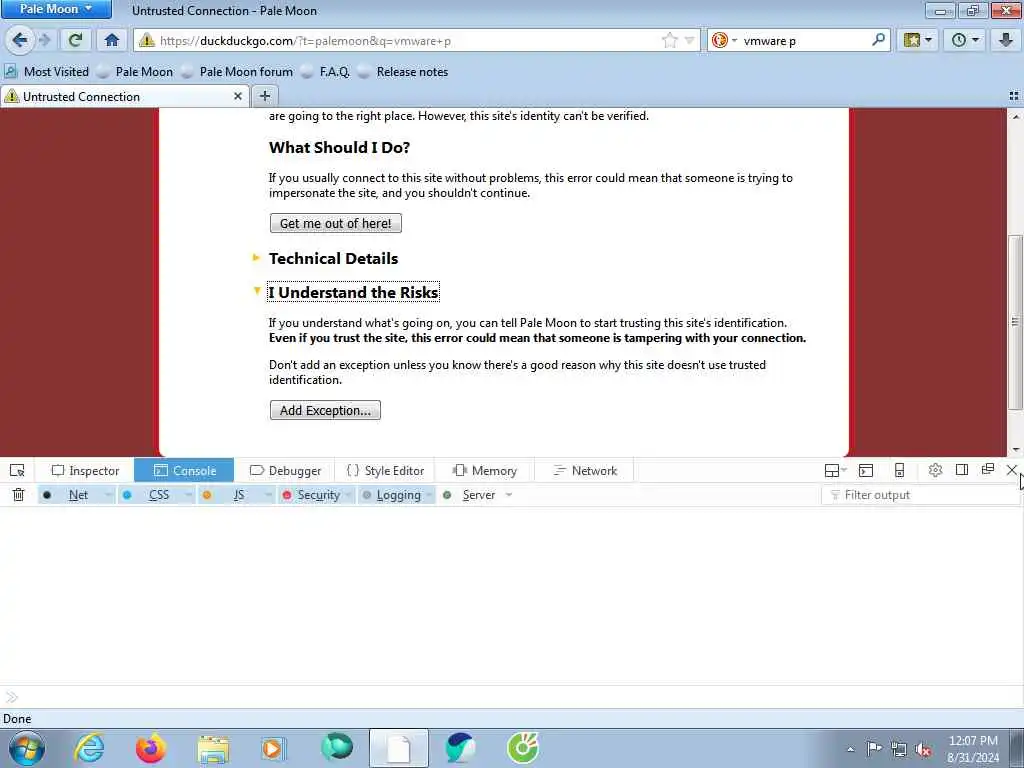
Task: Open the bookmarks menu button
Action: (x=918, y=40)
